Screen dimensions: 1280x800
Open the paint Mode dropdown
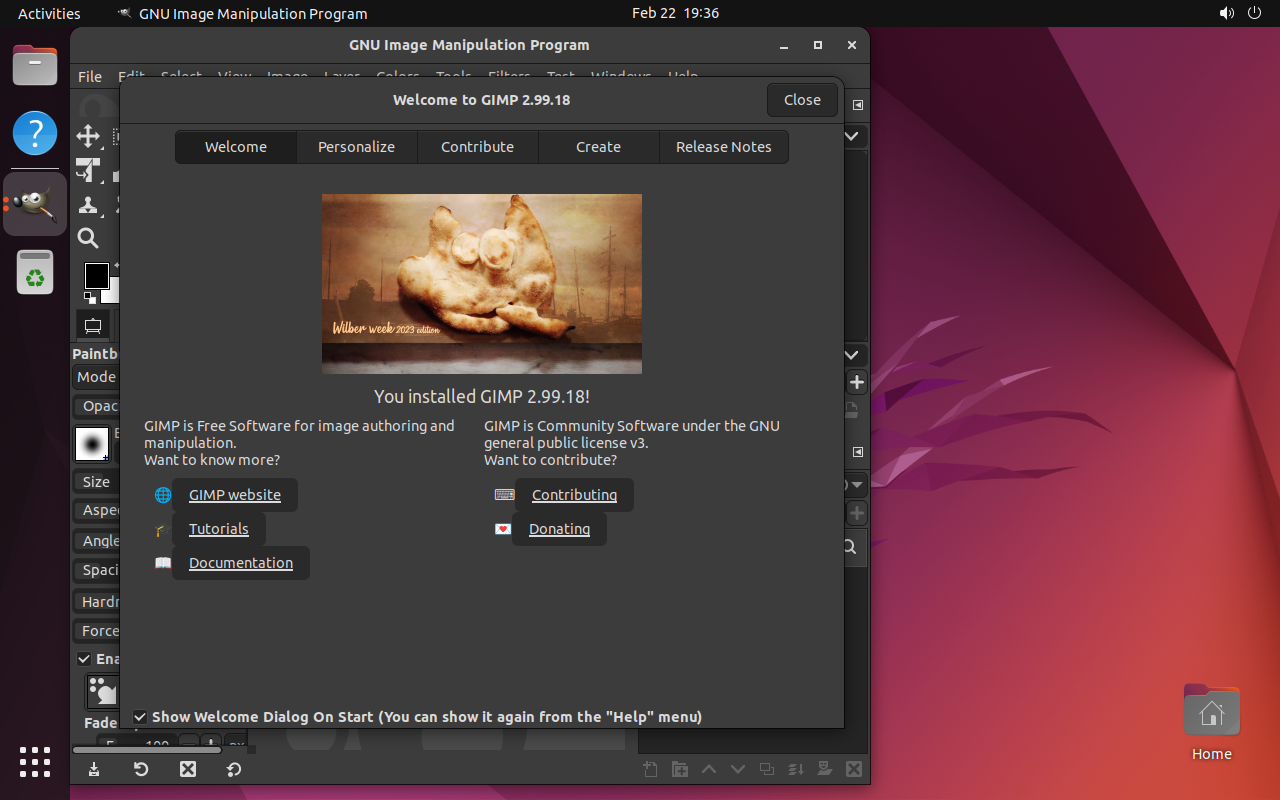pos(96,377)
